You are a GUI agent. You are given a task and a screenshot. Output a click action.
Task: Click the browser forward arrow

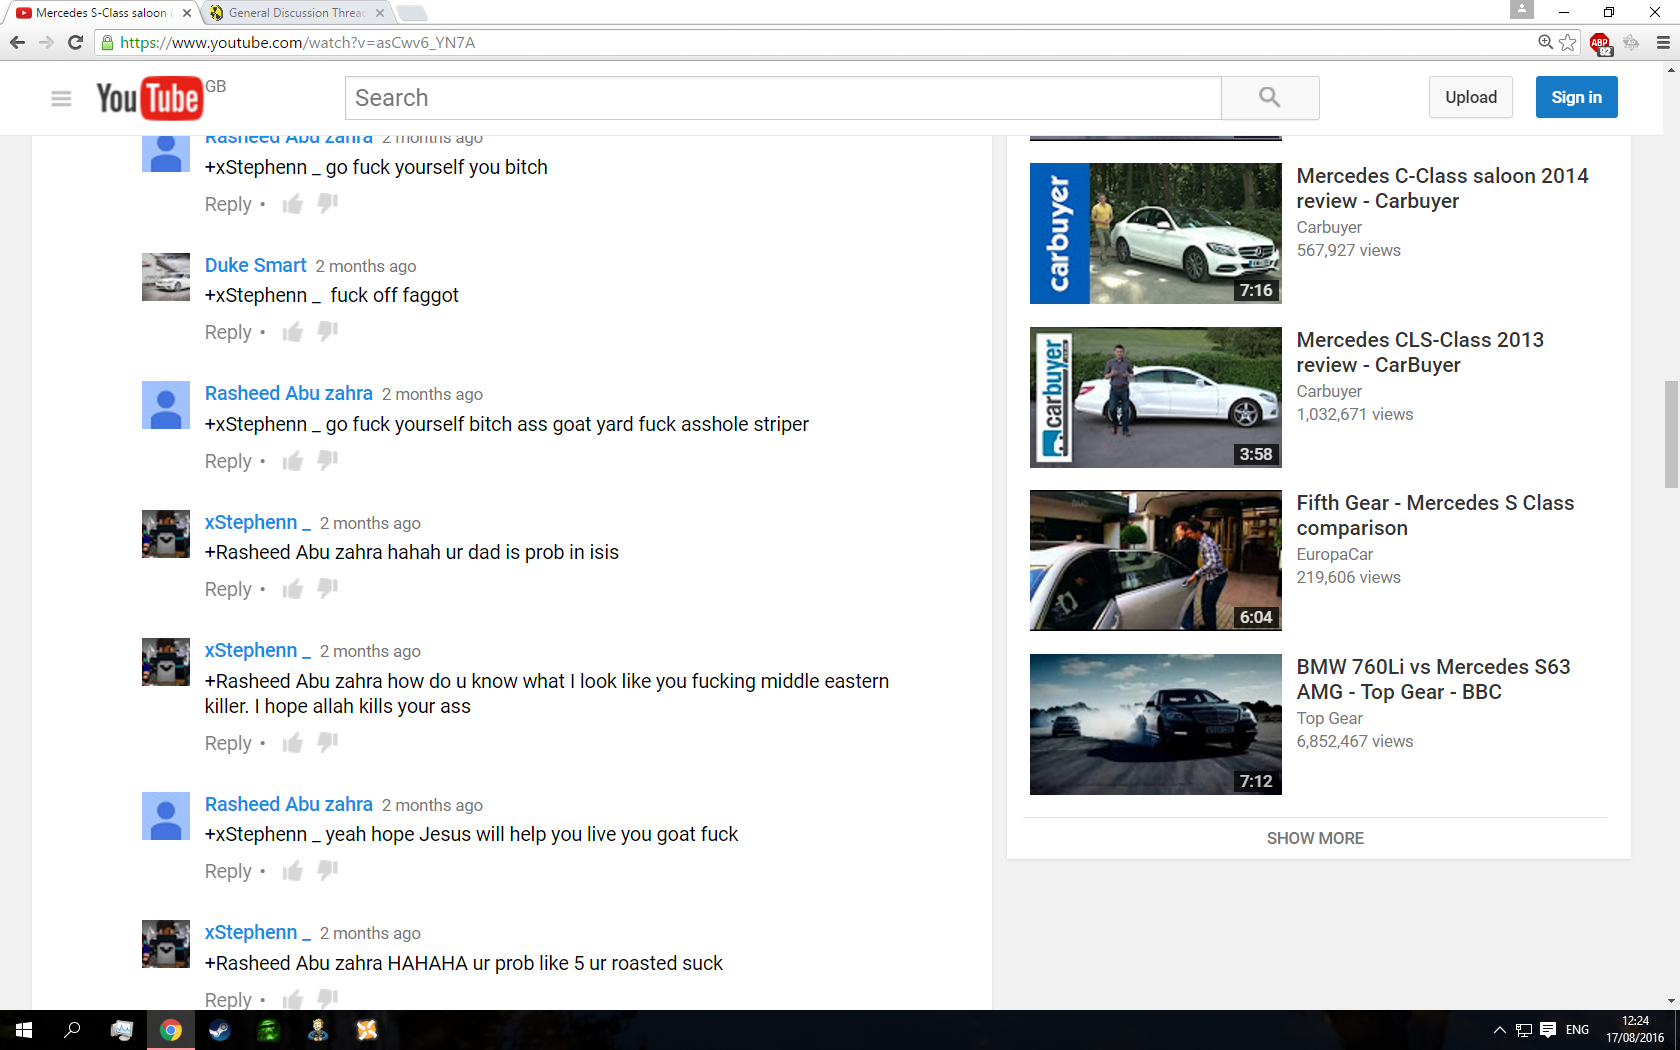(46, 42)
